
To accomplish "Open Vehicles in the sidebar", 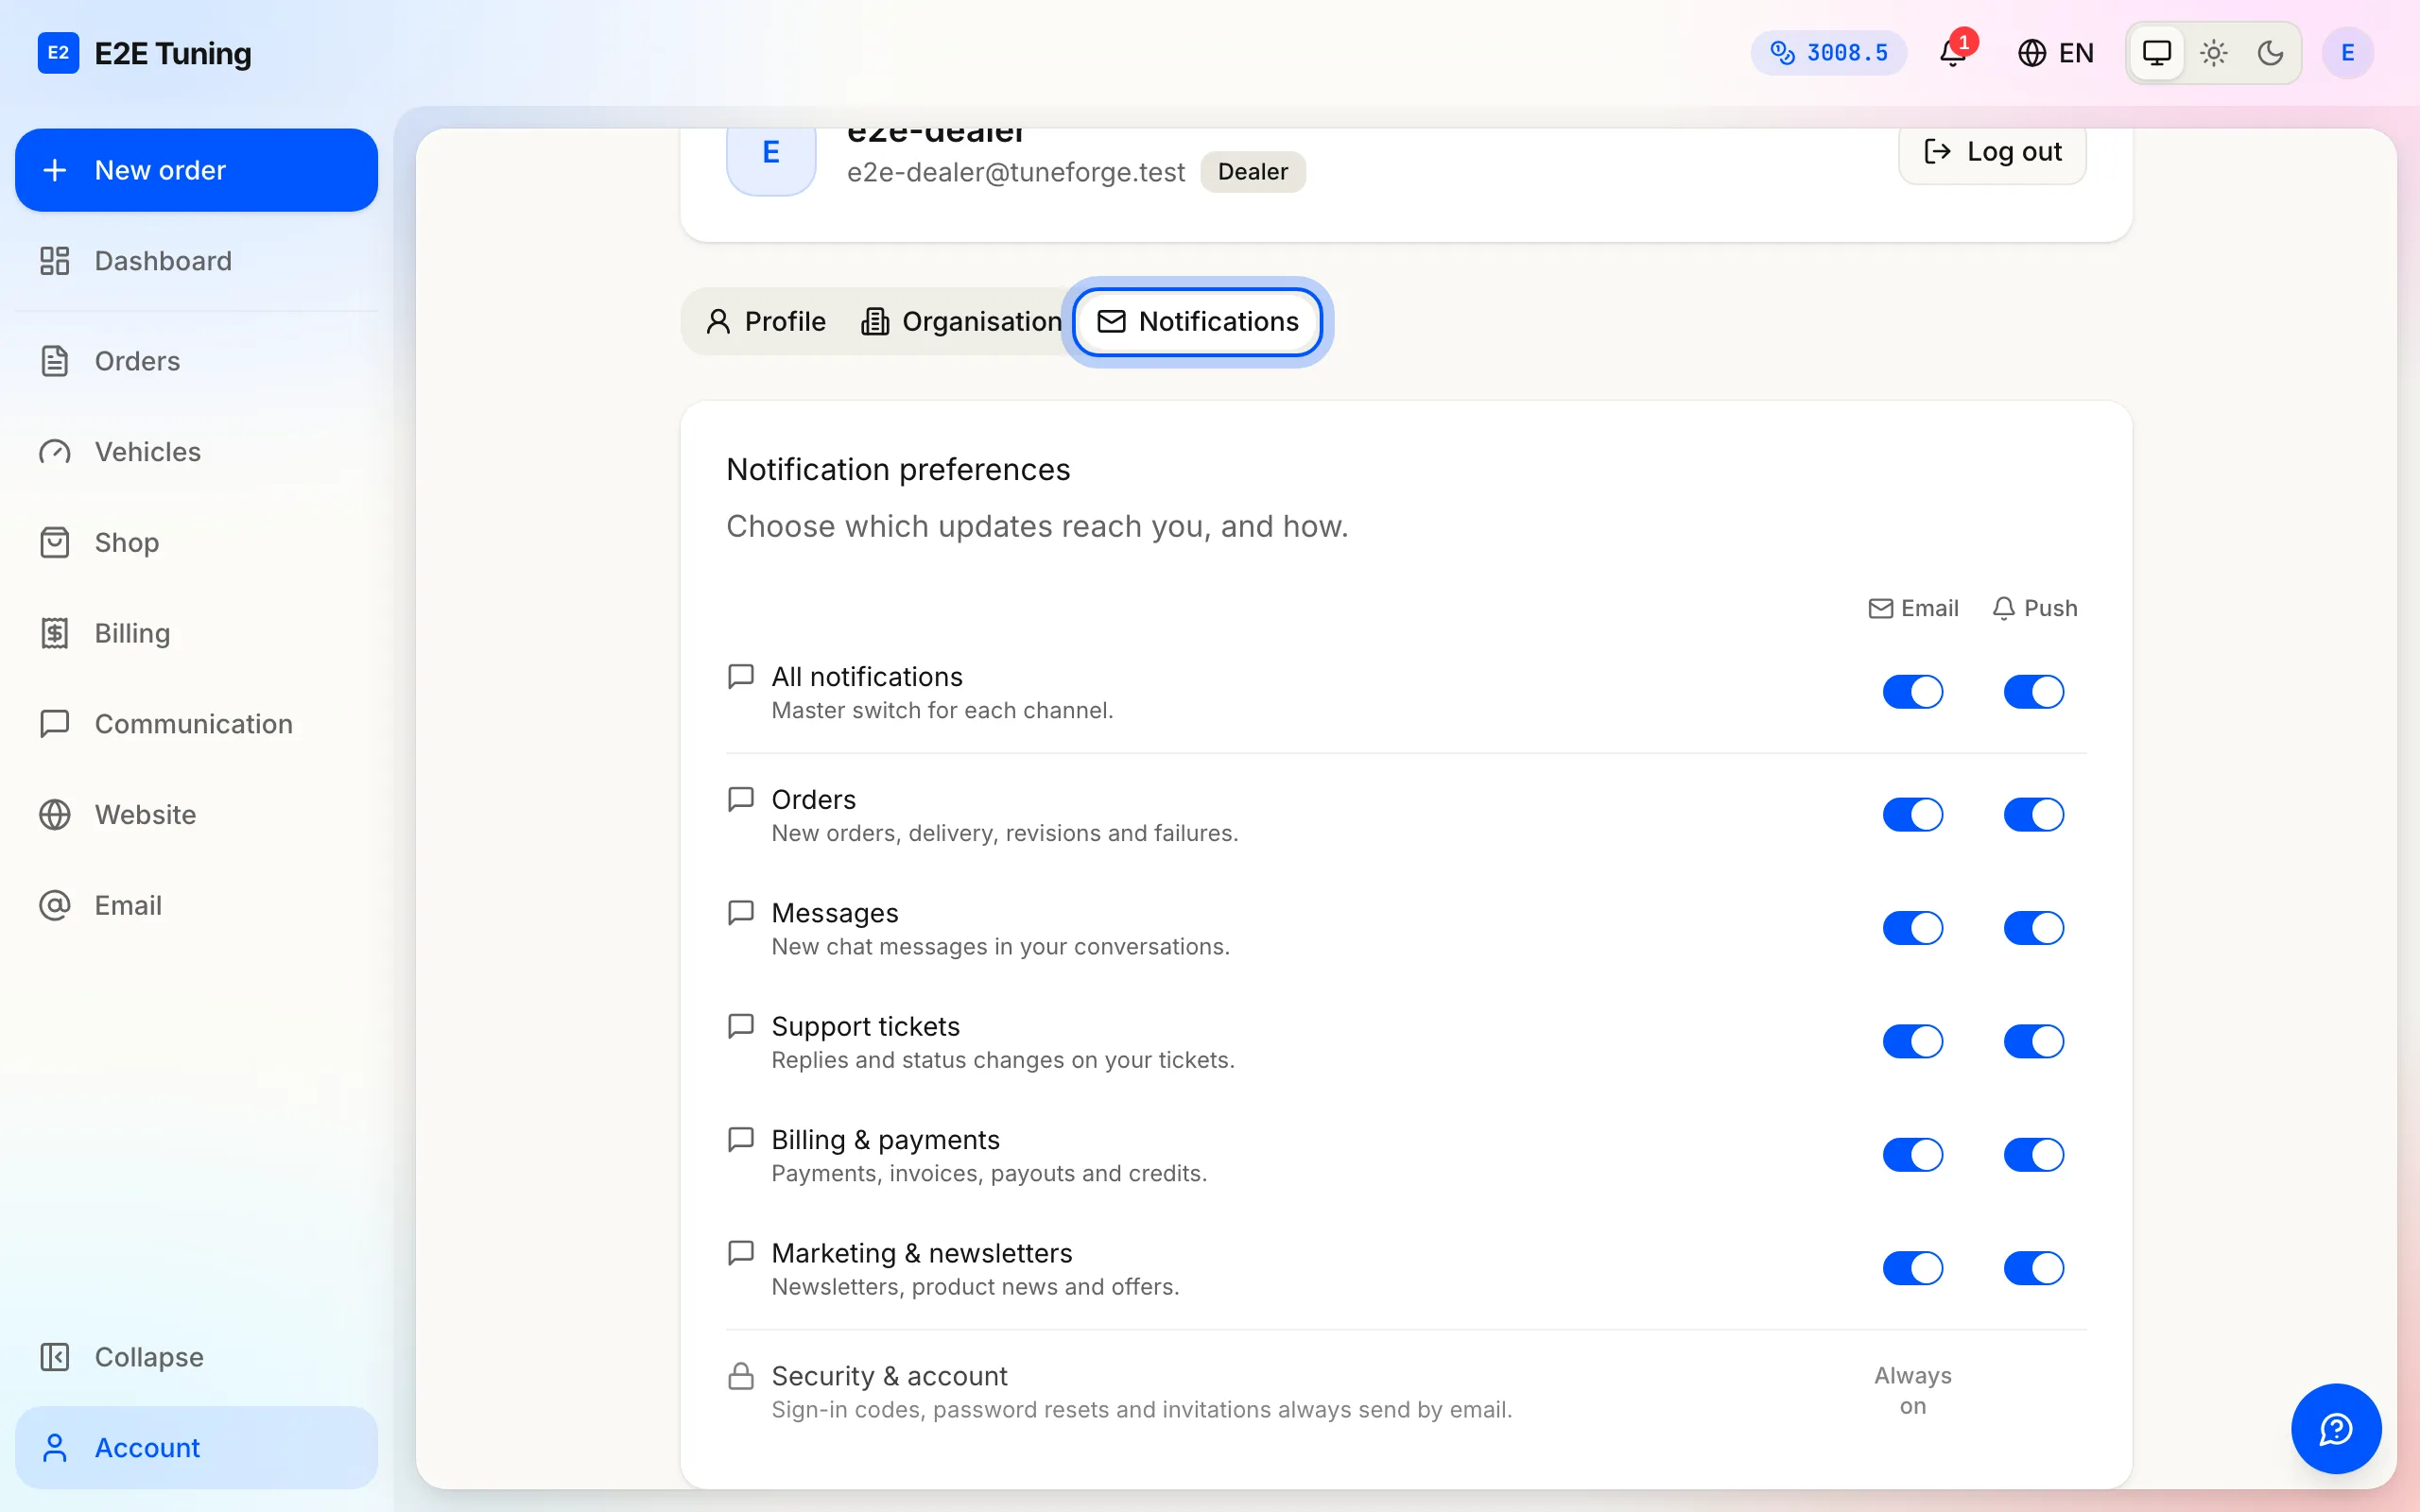I will (x=196, y=452).
